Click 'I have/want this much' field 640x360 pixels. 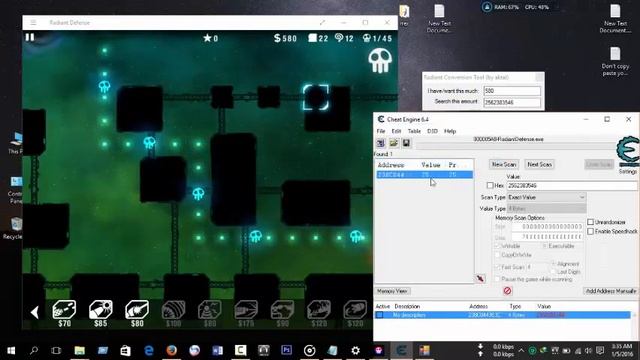[512, 91]
